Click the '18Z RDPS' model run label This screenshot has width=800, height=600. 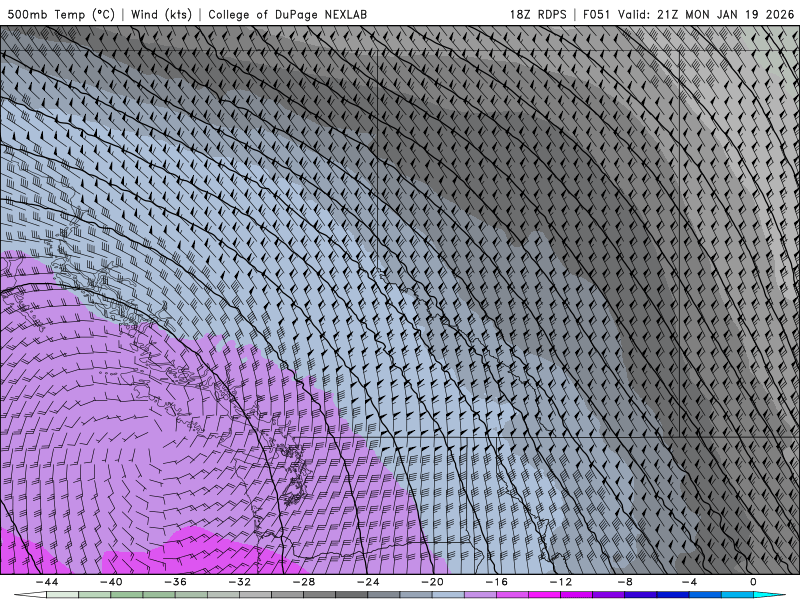tap(538, 14)
